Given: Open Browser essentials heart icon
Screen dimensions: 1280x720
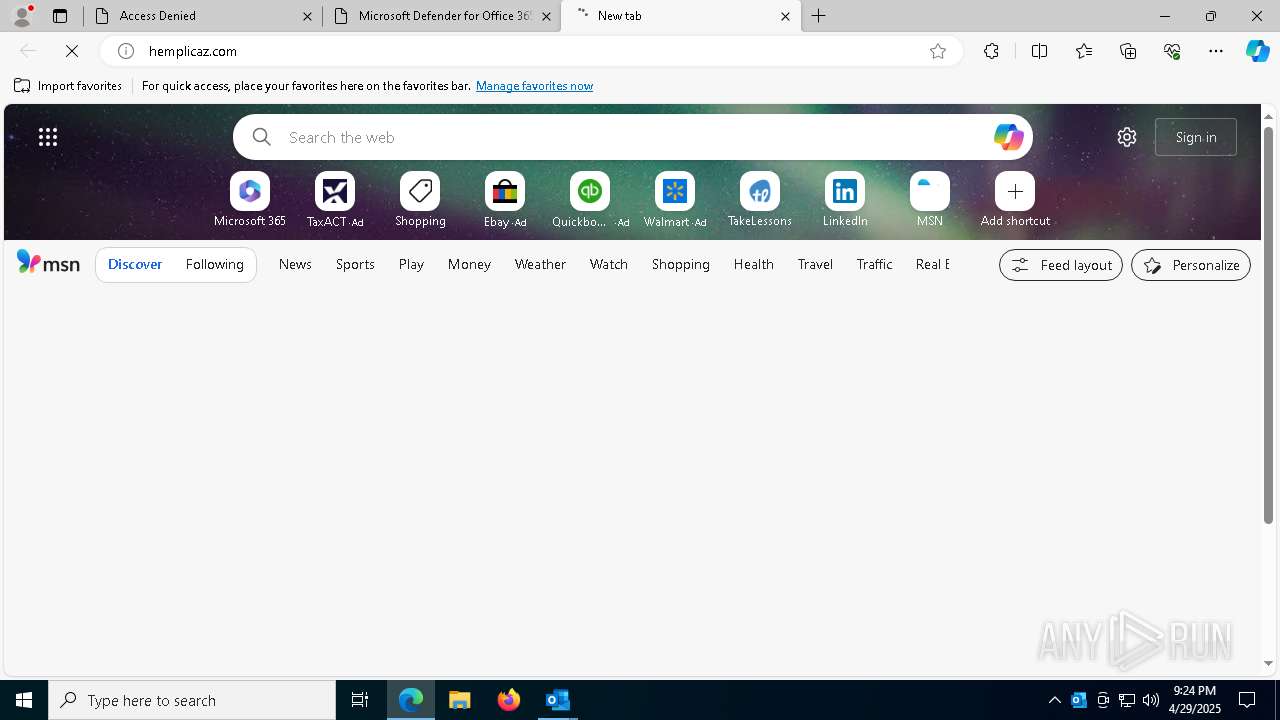Looking at the screenshot, I should (1172, 51).
